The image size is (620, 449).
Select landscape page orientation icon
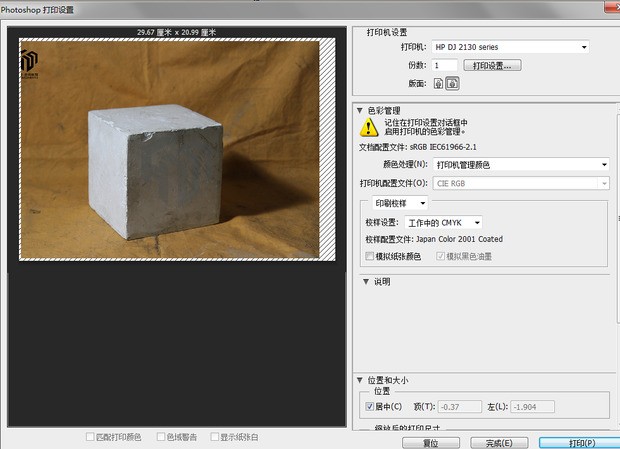coord(452,83)
